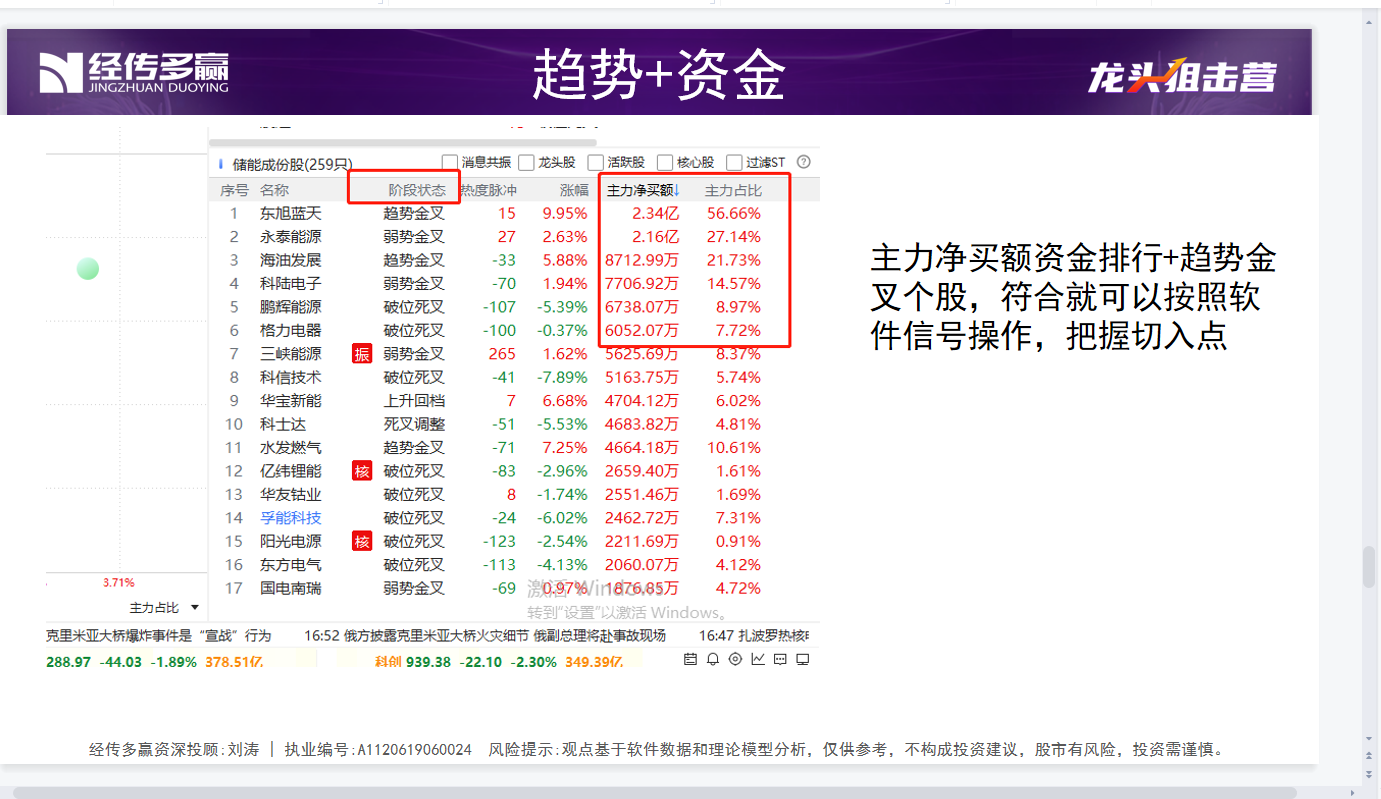Click the blue sort arrow on 主力净买额
Image resolution: width=1381 pixels, height=799 pixels.
click(x=676, y=190)
